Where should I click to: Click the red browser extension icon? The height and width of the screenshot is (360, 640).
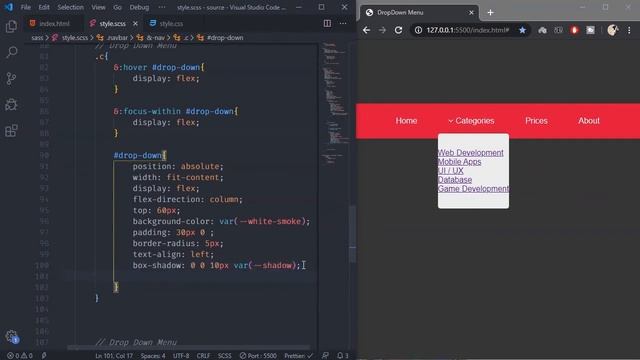[575, 30]
